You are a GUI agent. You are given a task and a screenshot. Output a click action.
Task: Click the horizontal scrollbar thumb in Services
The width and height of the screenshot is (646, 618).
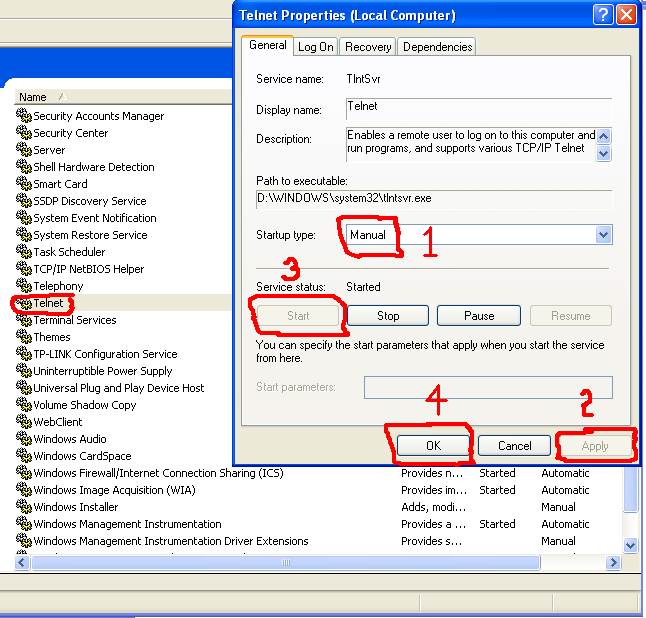click(x=286, y=562)
